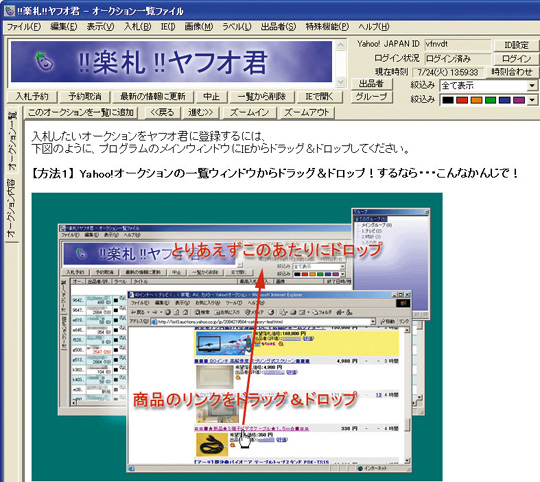Open the 全て表示 filter dropdown
Viewport: 540px width, 482px height.
(532, 85)
